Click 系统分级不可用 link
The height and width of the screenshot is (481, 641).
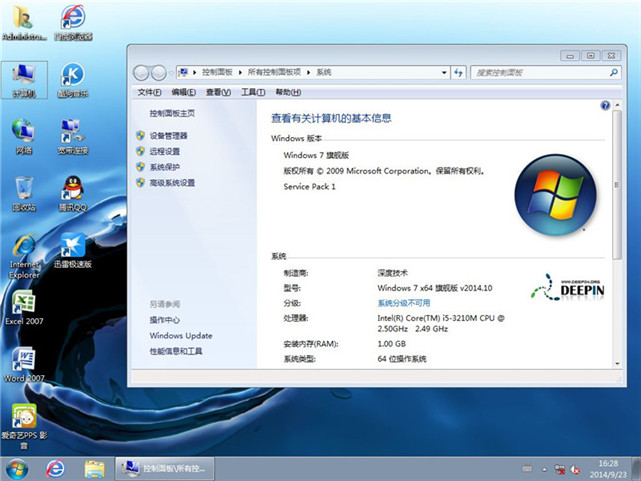click(403, 303)
